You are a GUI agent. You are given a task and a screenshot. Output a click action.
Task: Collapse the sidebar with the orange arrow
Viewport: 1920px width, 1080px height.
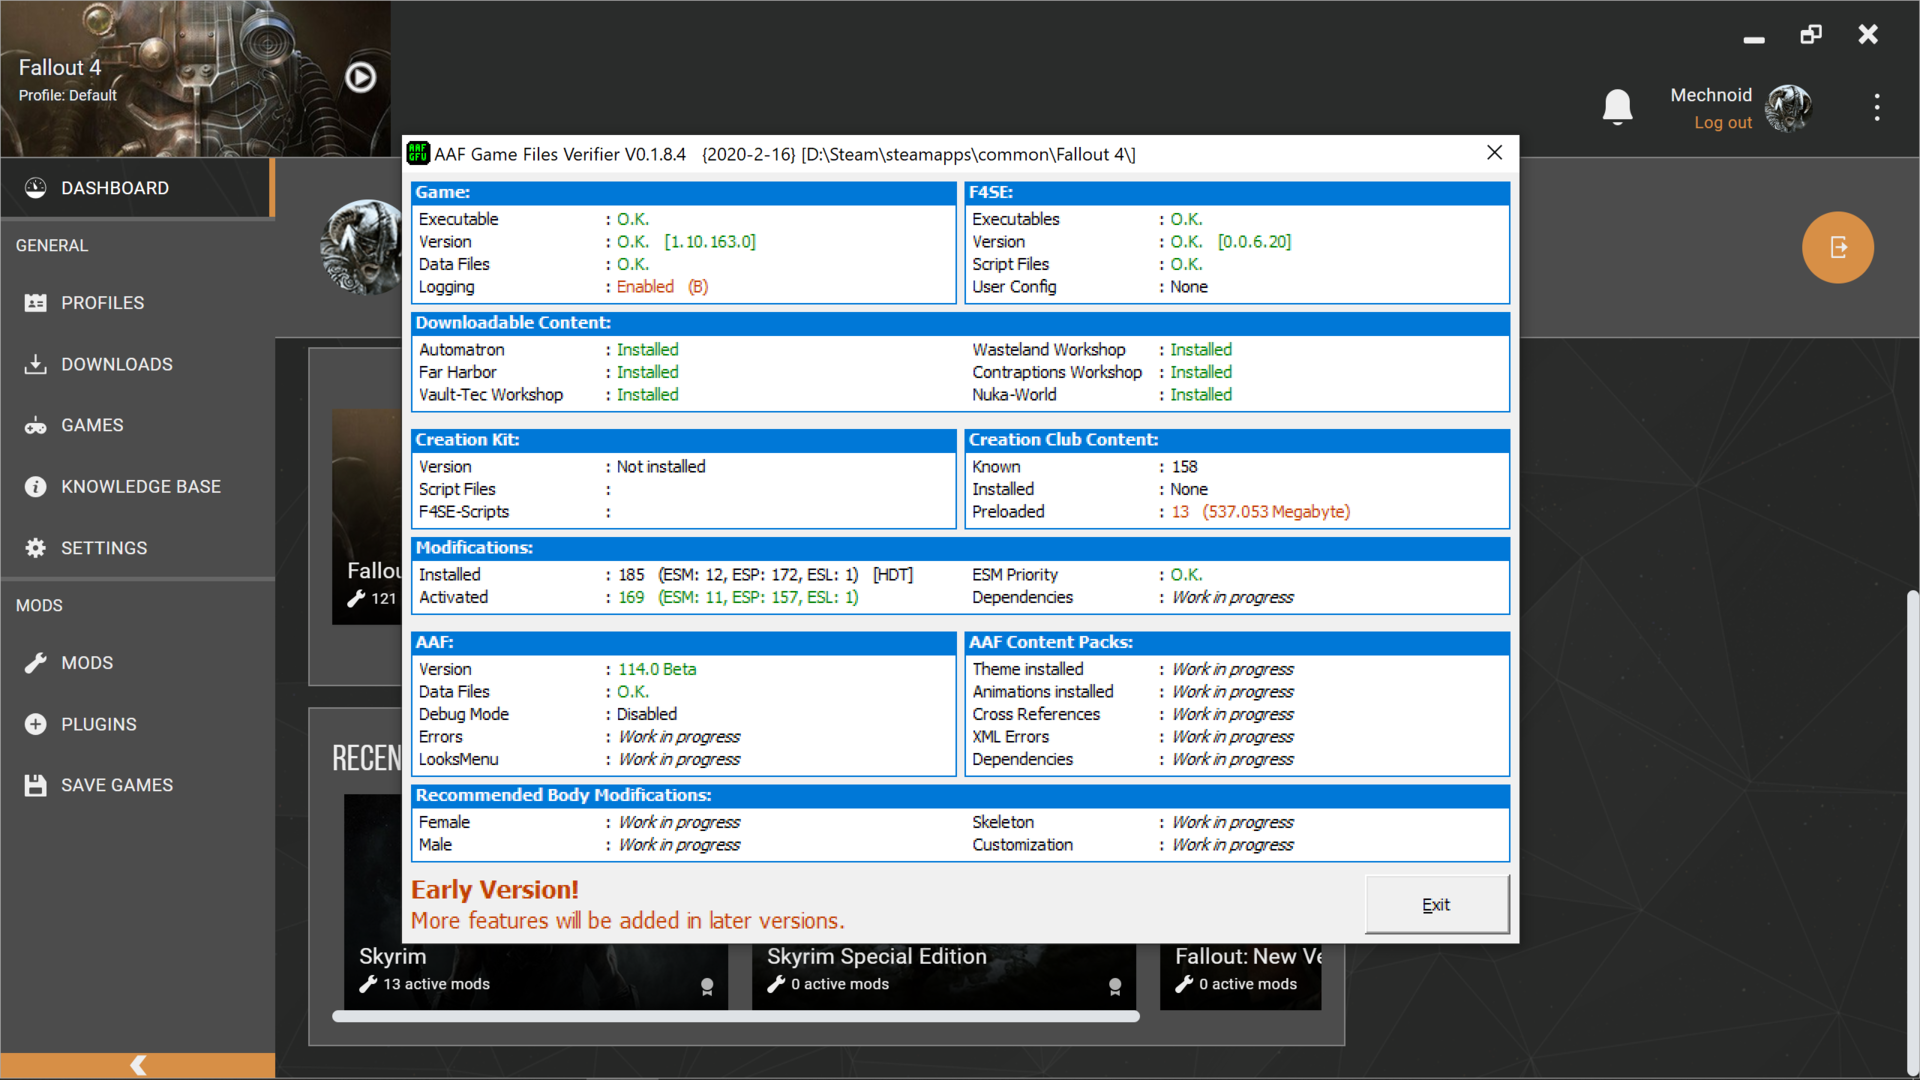click(x=138, y=1065)
